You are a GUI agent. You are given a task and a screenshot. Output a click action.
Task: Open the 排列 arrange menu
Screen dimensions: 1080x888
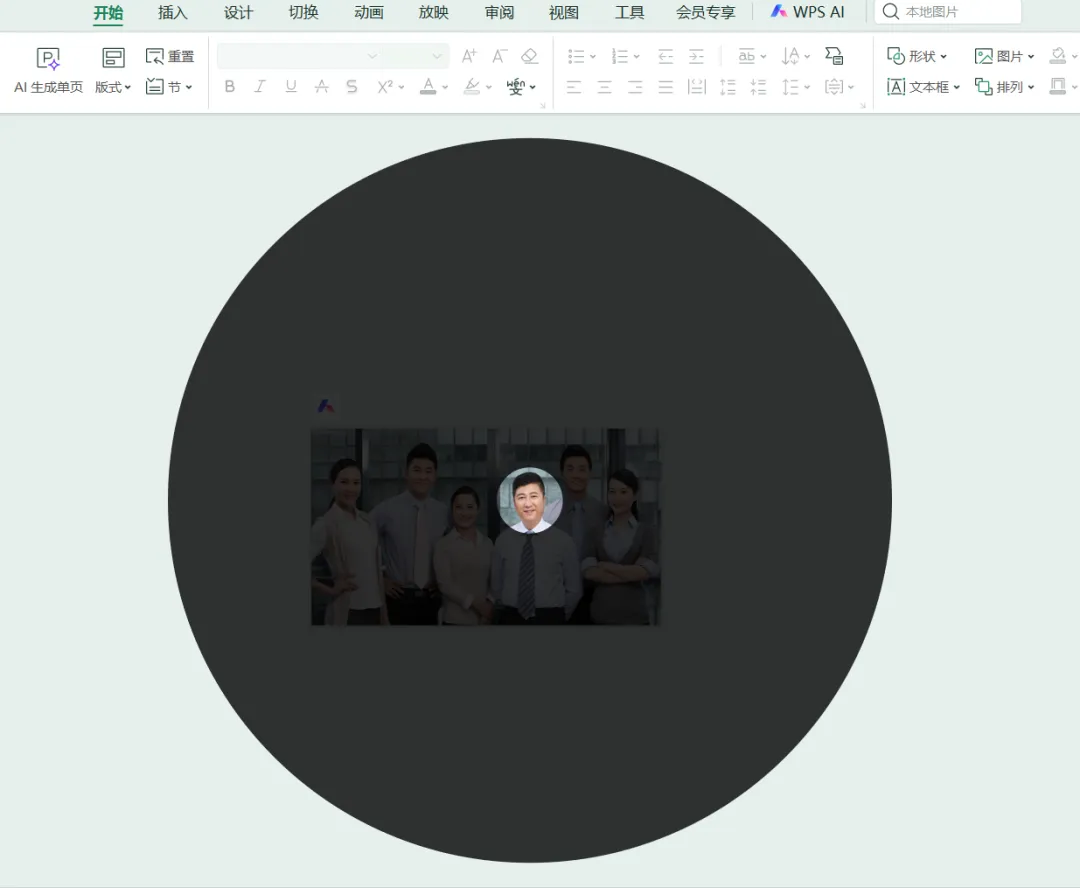point(1004,87)
